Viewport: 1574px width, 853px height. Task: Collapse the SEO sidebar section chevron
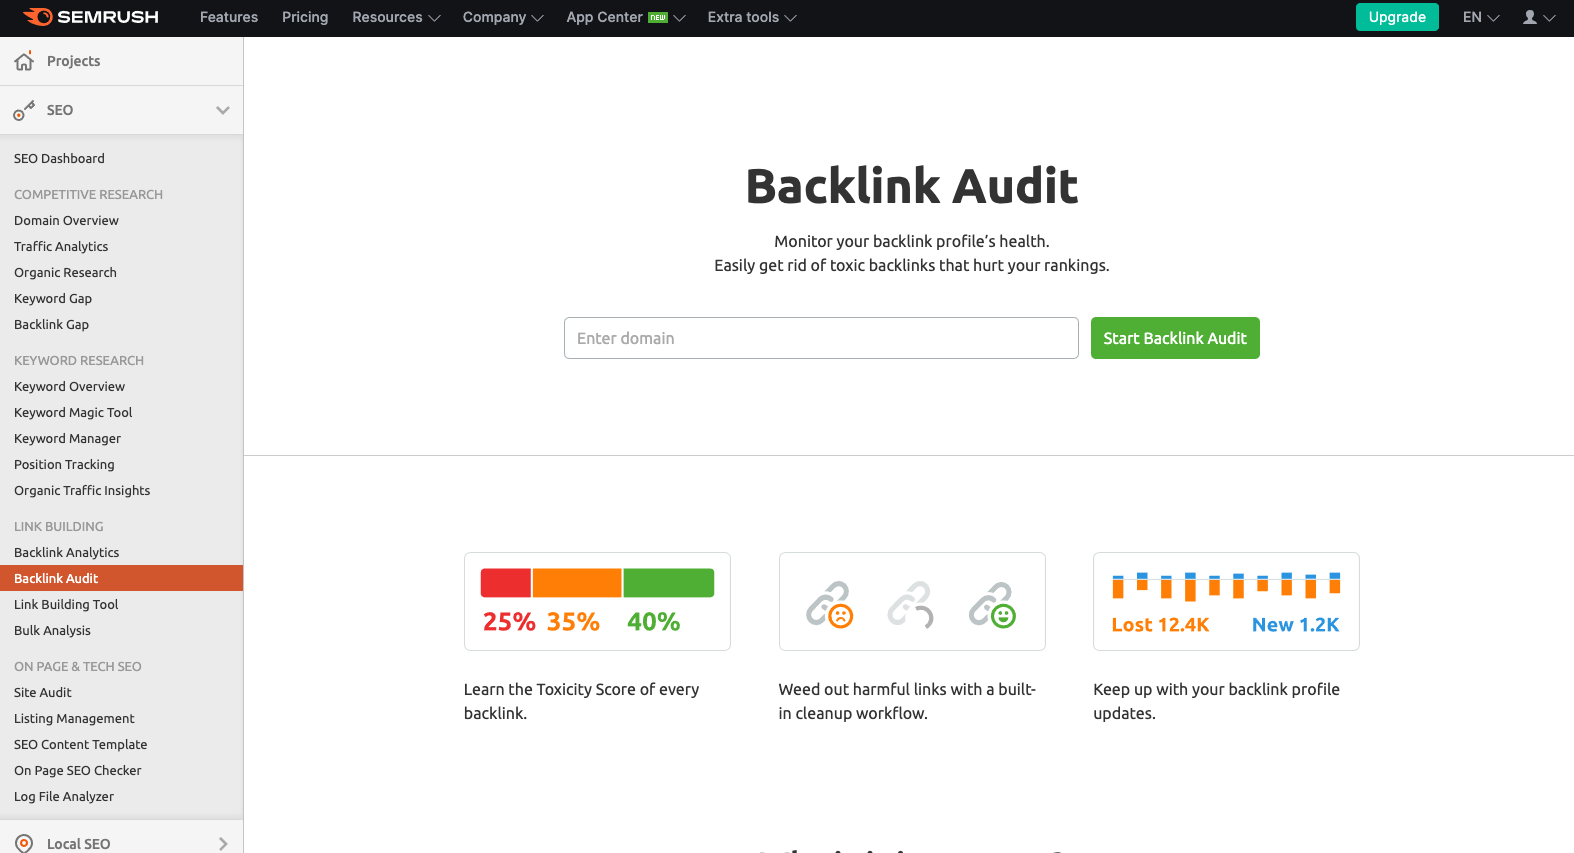(223, 110)
